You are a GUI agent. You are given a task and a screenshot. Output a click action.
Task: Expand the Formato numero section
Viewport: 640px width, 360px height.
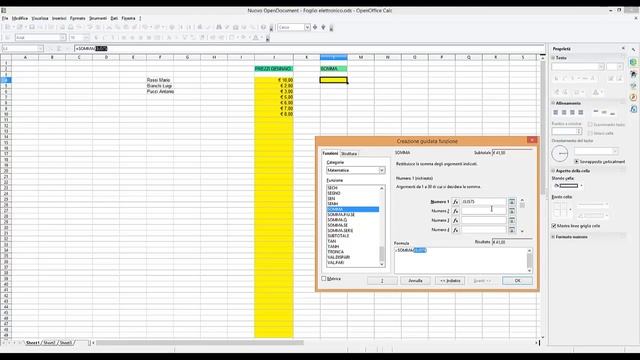coord(554,237)
